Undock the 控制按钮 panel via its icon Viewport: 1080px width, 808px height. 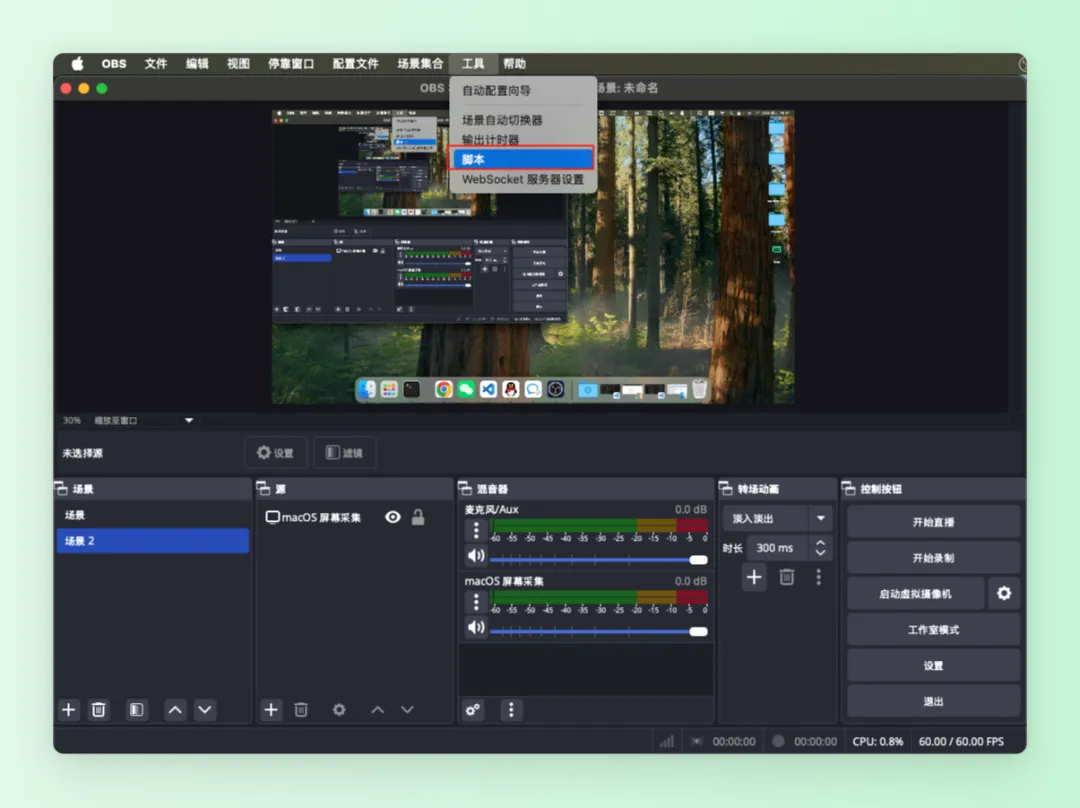[x=849, y=488]
